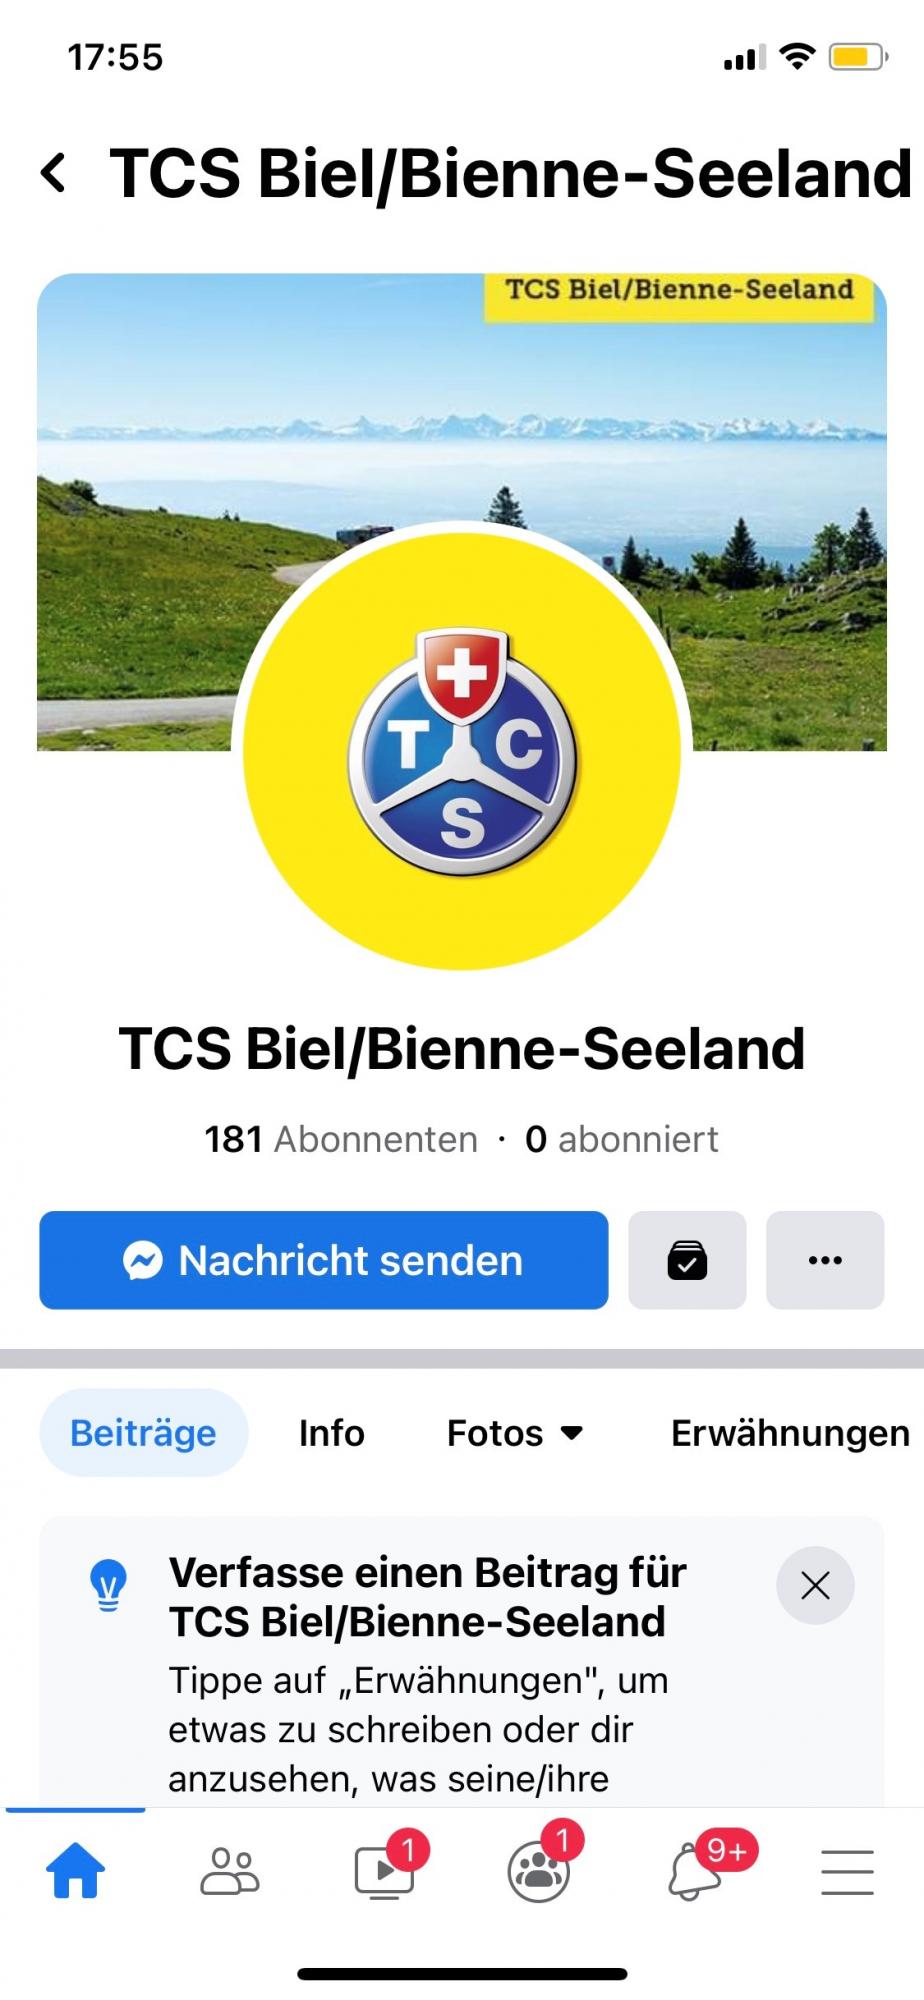Open the hamburger menu icon
Screen dimensions: 924x2000
click(x=848, y=1872)
